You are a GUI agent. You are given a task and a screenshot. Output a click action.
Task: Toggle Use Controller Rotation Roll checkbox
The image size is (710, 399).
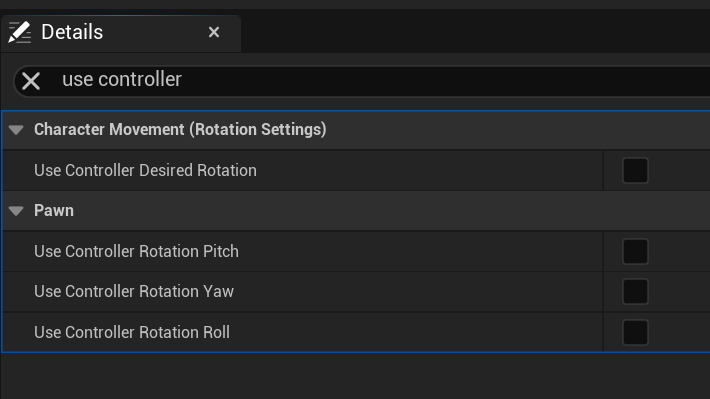tap(635, 332)
